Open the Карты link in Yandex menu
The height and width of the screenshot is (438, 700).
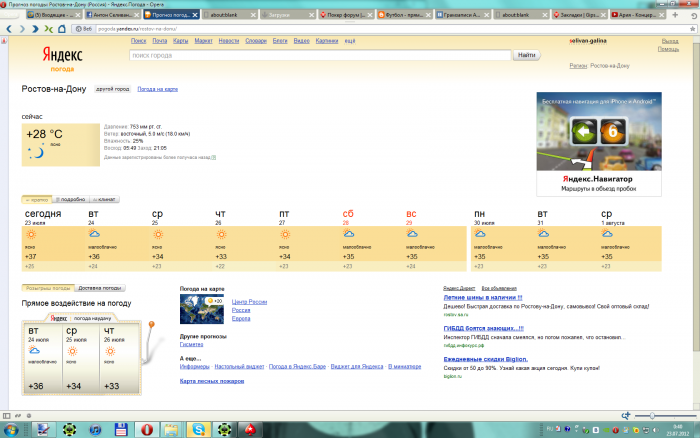180,41
